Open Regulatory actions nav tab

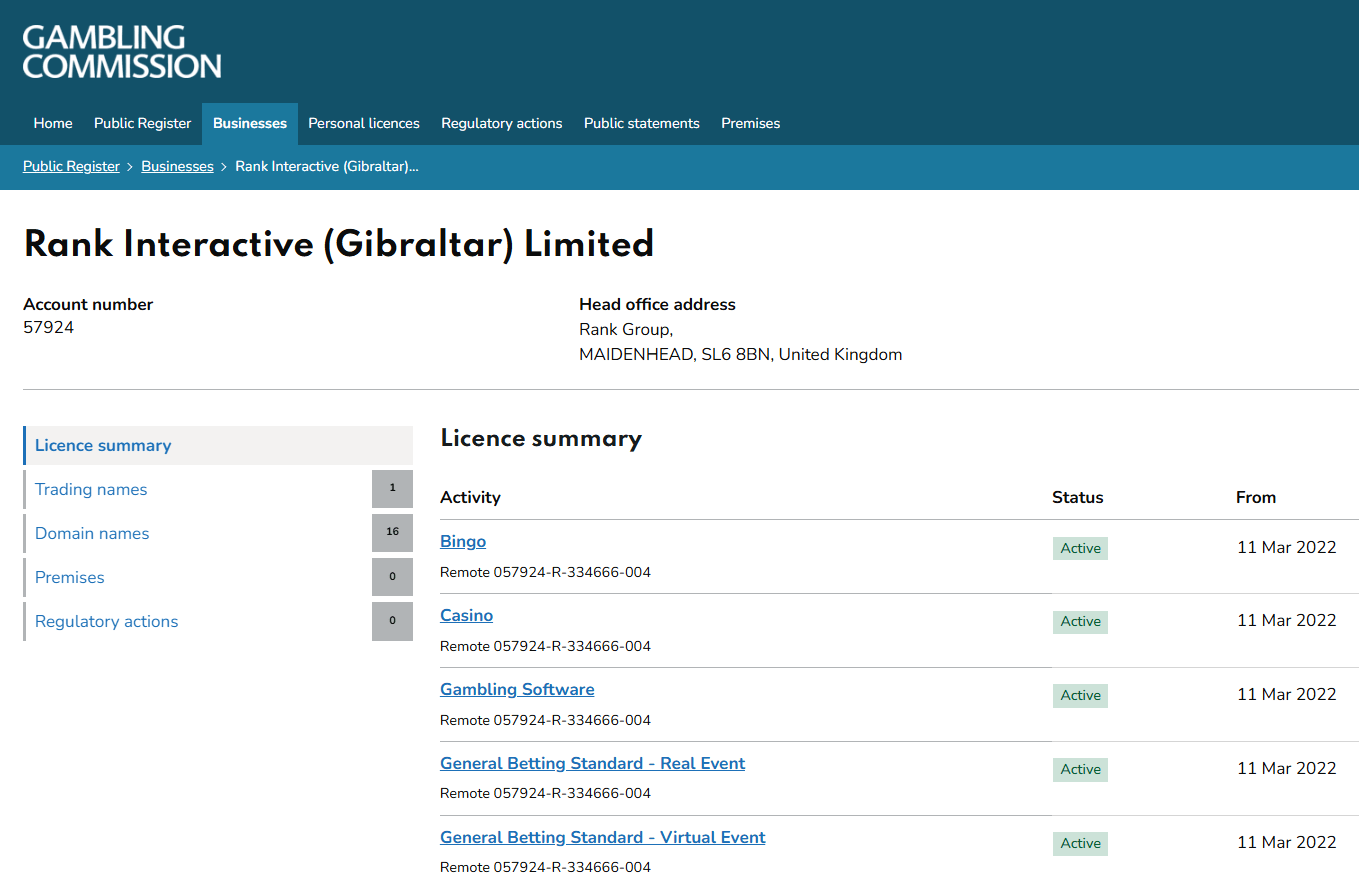502,123
